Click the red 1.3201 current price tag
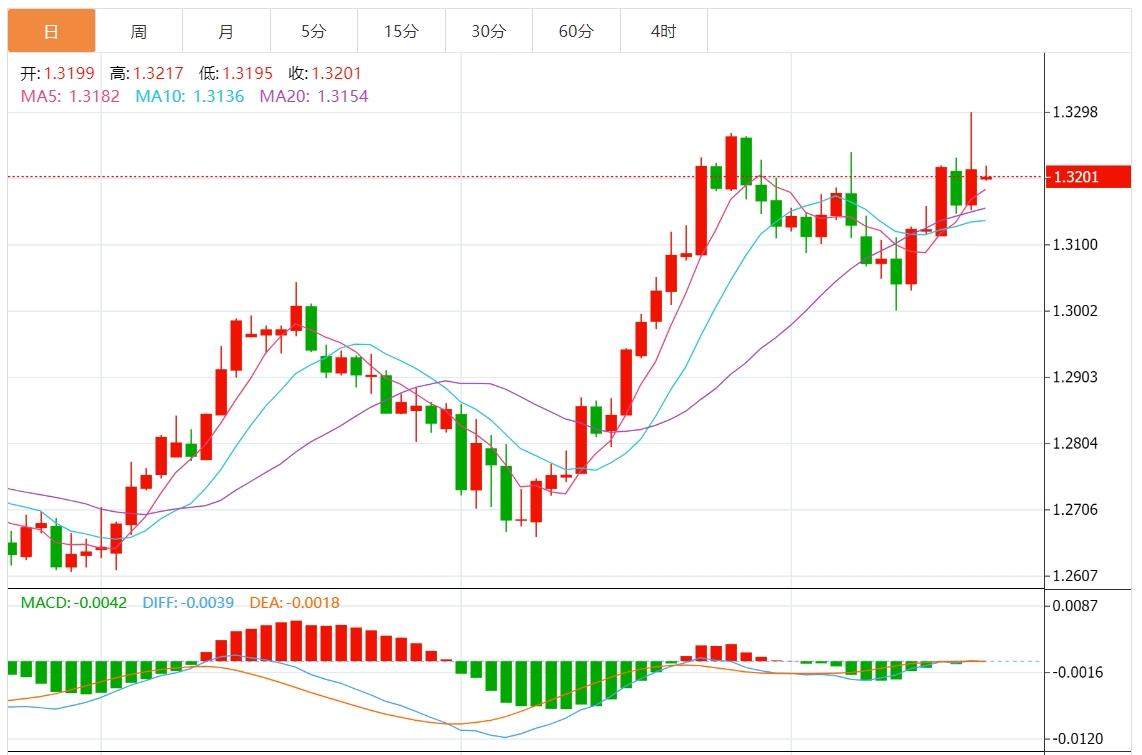Screen dimensions: 1142x755 pos(1087,177)
